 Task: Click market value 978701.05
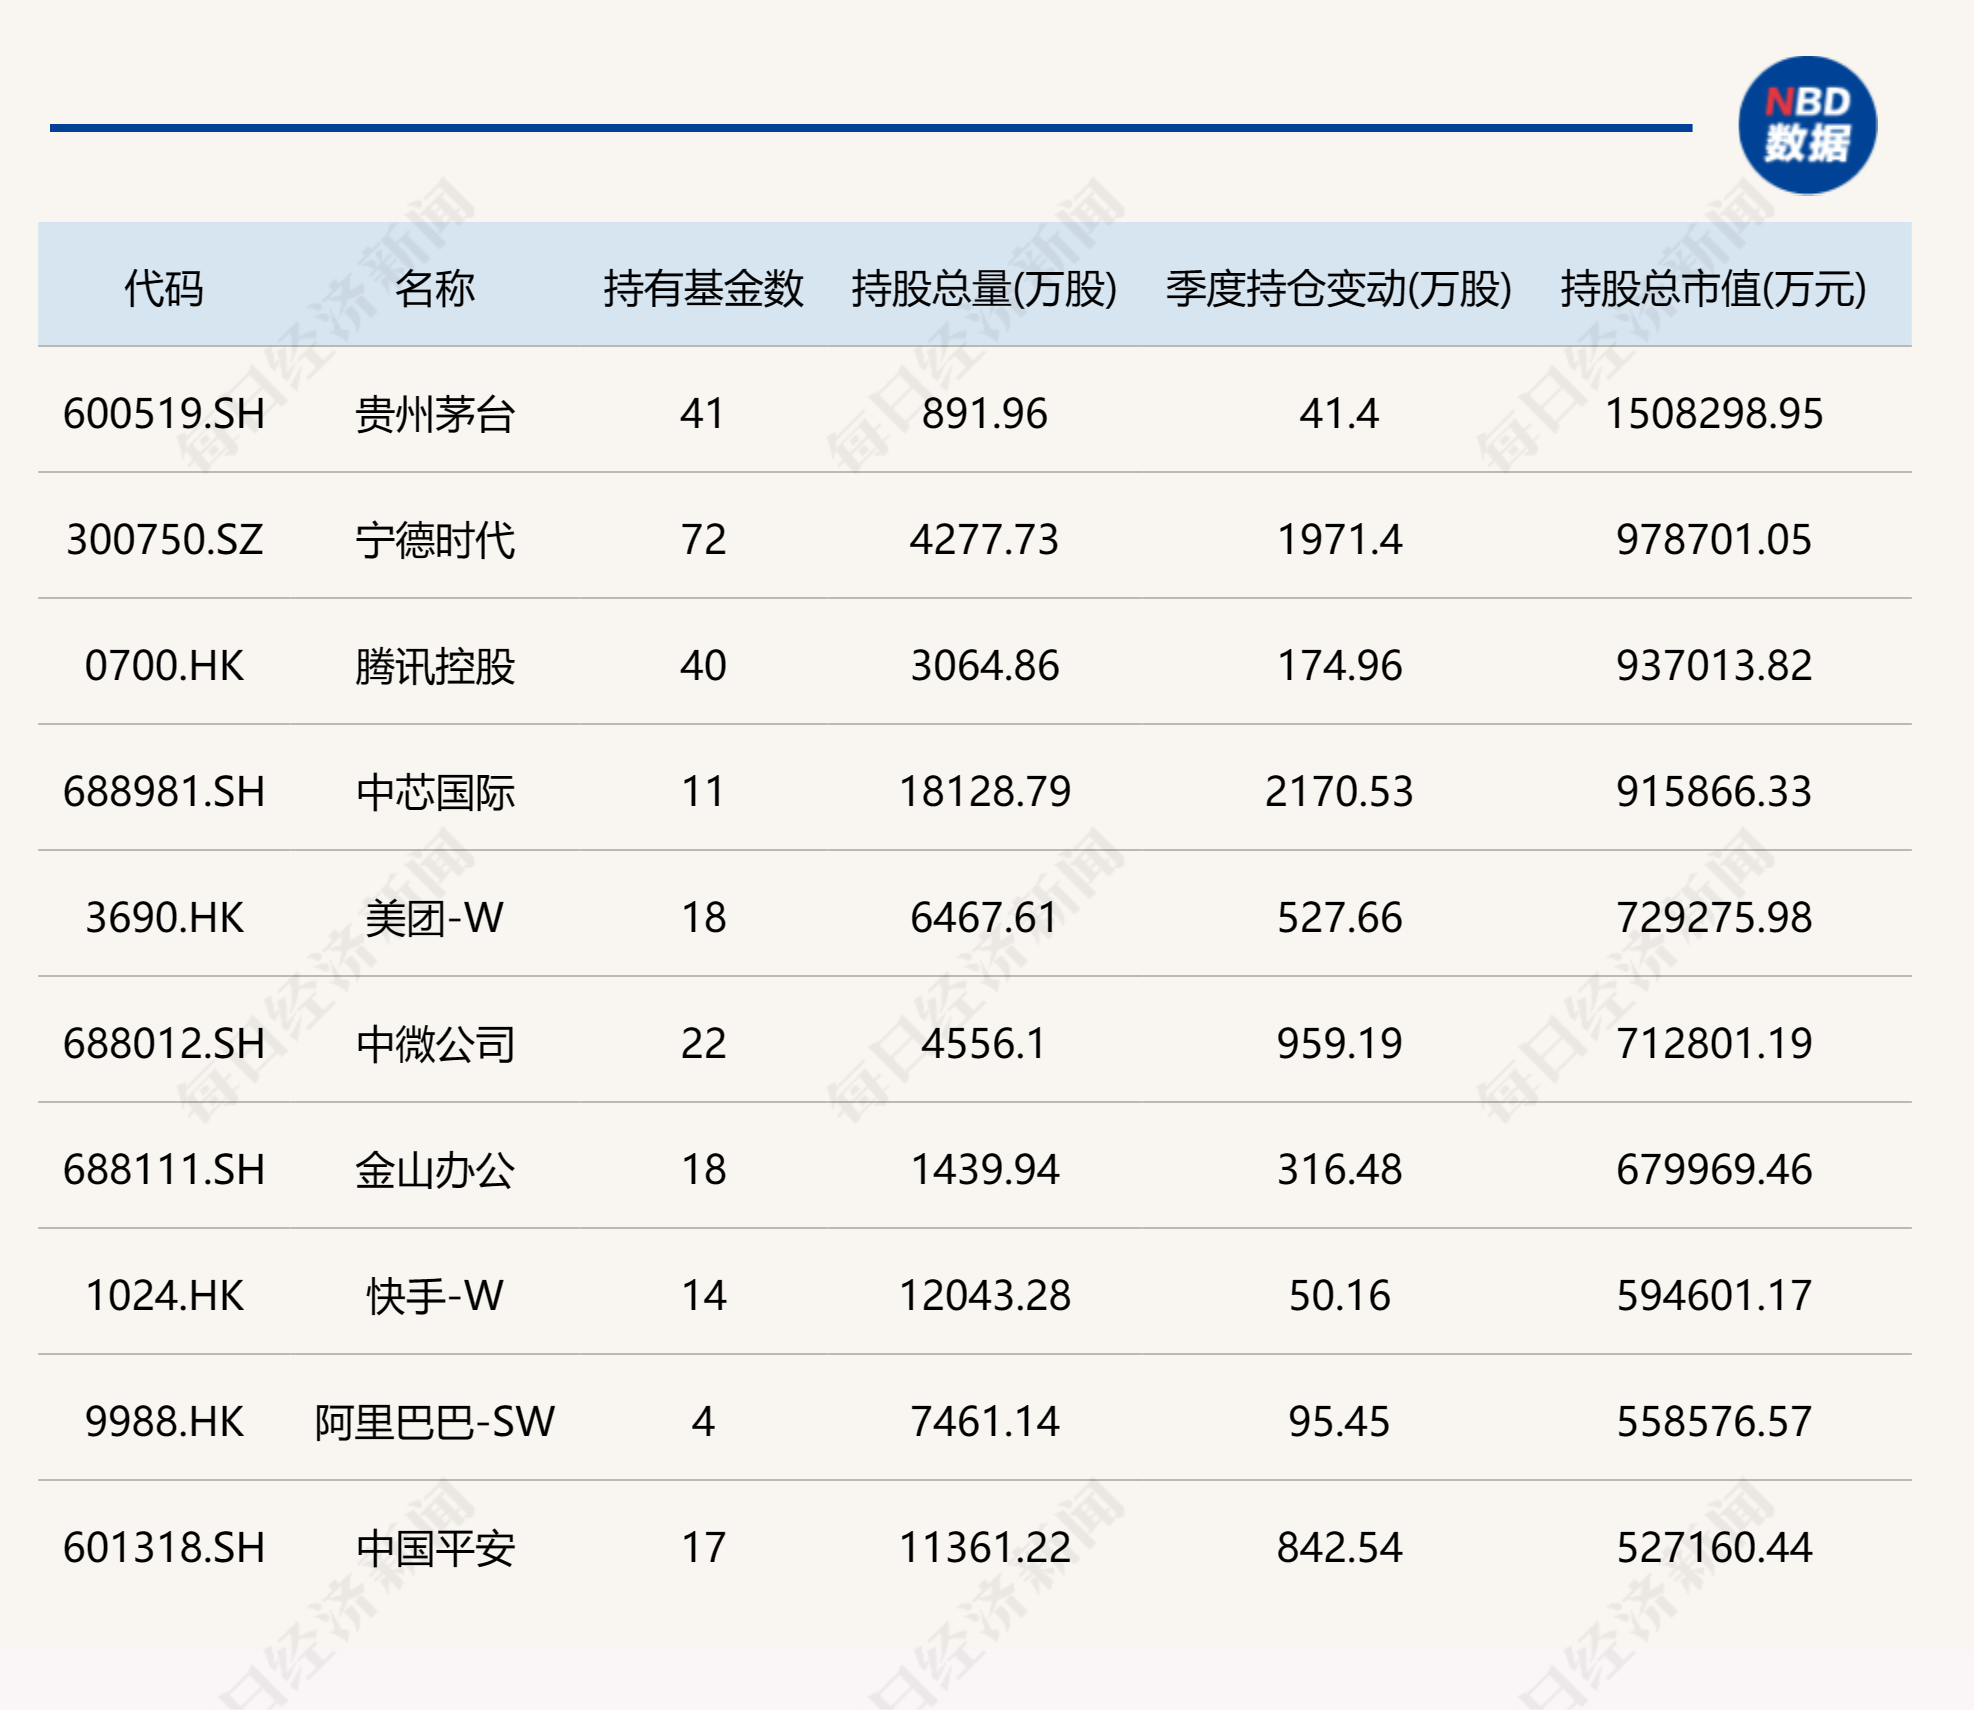click(x=1714, y=540)
